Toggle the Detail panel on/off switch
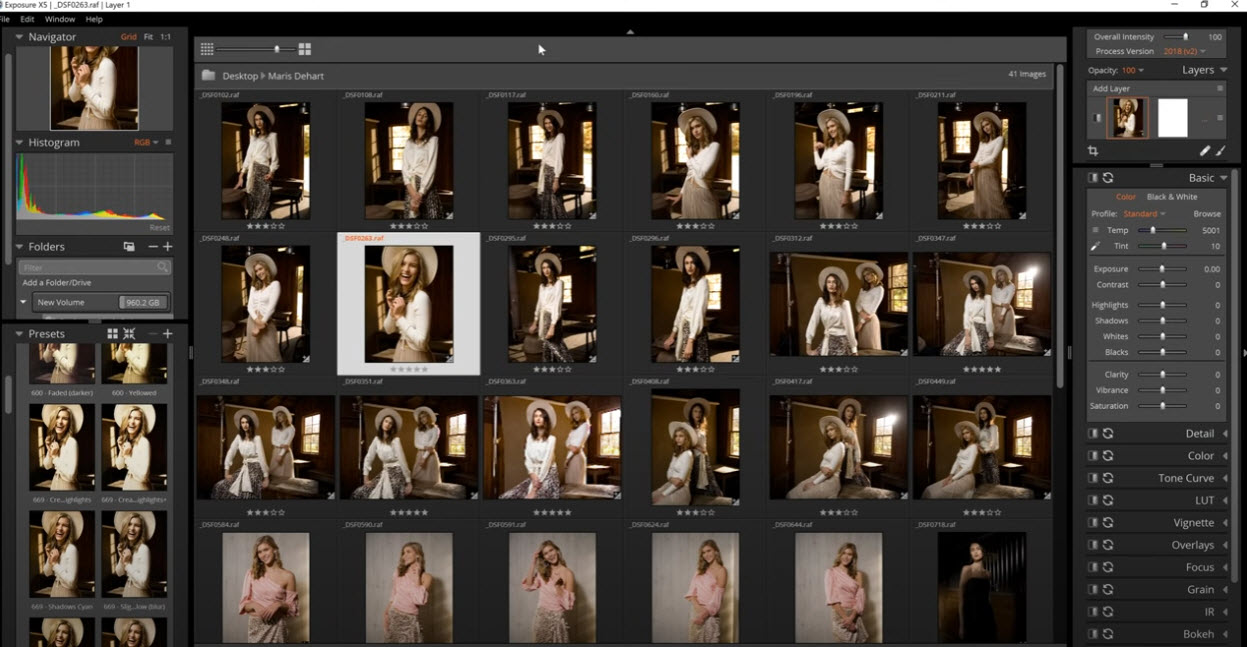The width and height of the screenshot is (1247, 647). (x=1093, y=433)
